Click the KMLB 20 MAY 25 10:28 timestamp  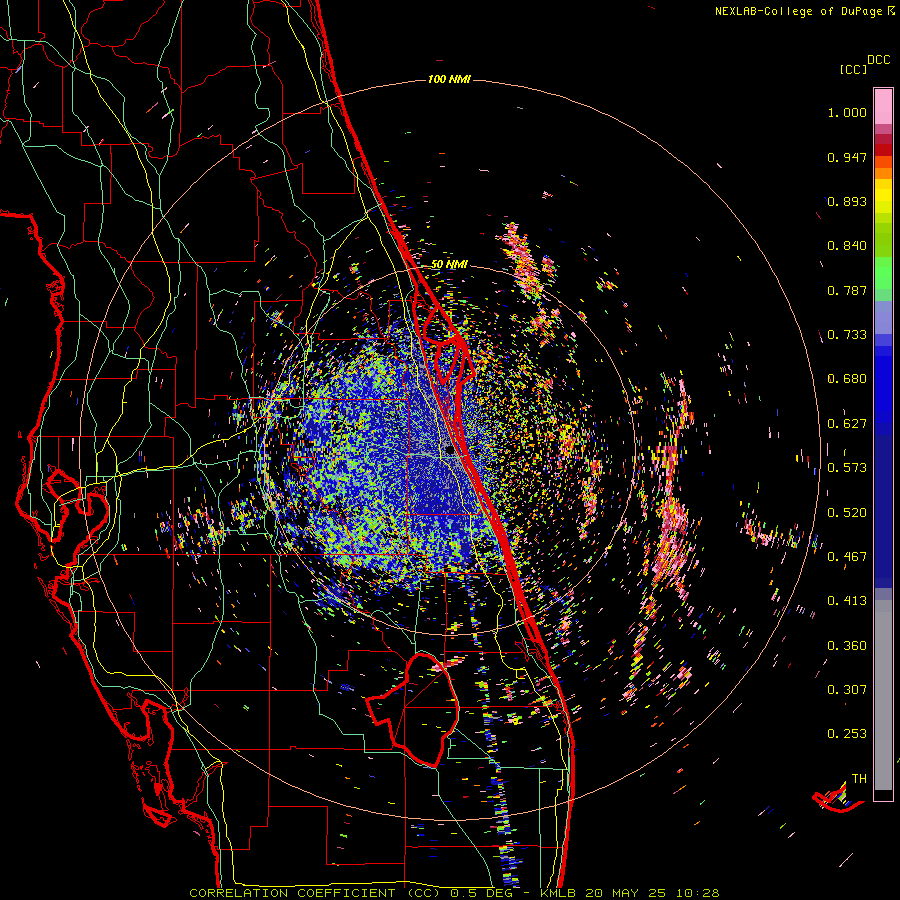pyautogui.click(x=630, y=893)
